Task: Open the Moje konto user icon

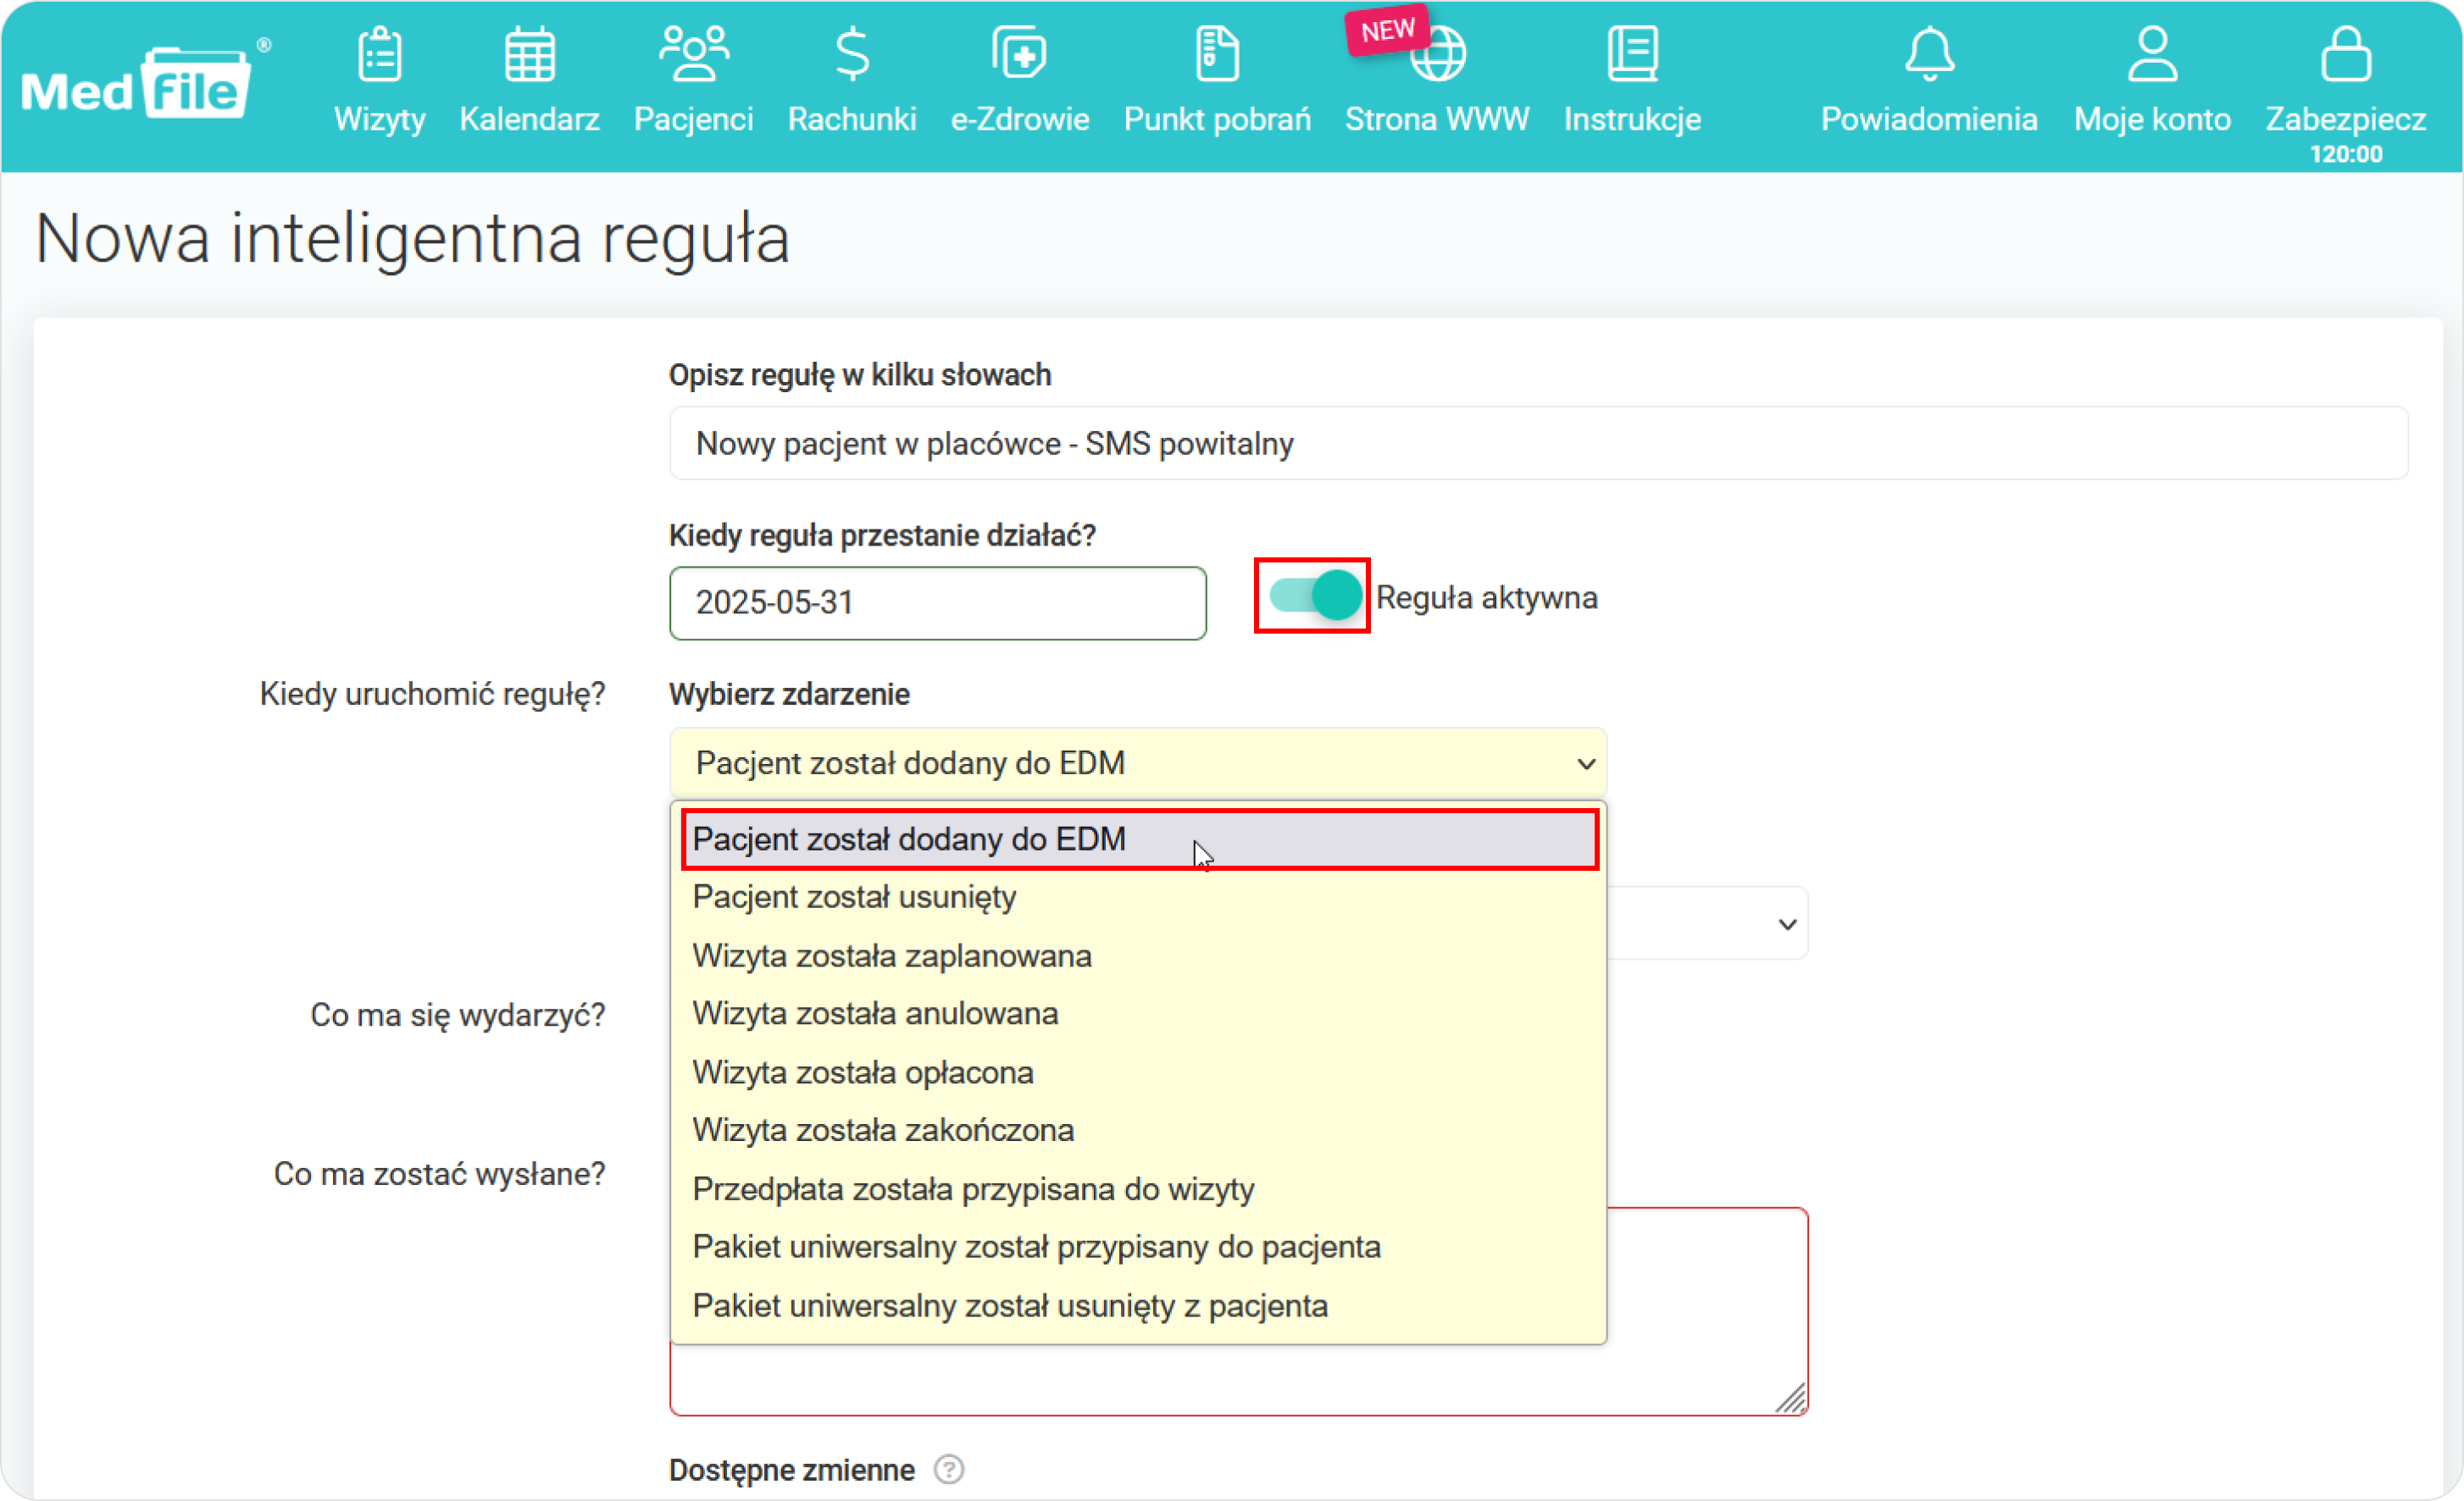Action: point(2152,54)
